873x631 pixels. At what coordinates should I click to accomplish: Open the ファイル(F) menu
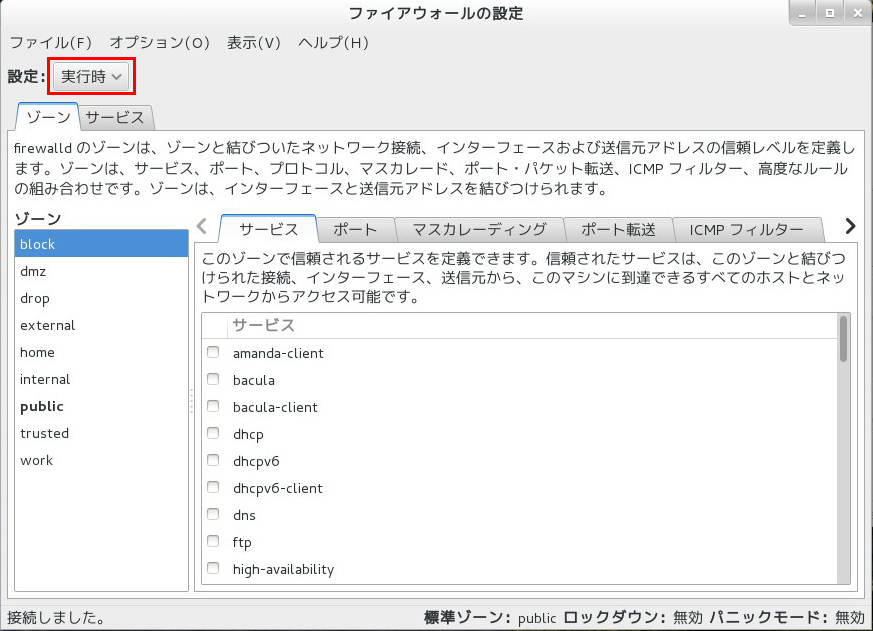tap(50, 43)
